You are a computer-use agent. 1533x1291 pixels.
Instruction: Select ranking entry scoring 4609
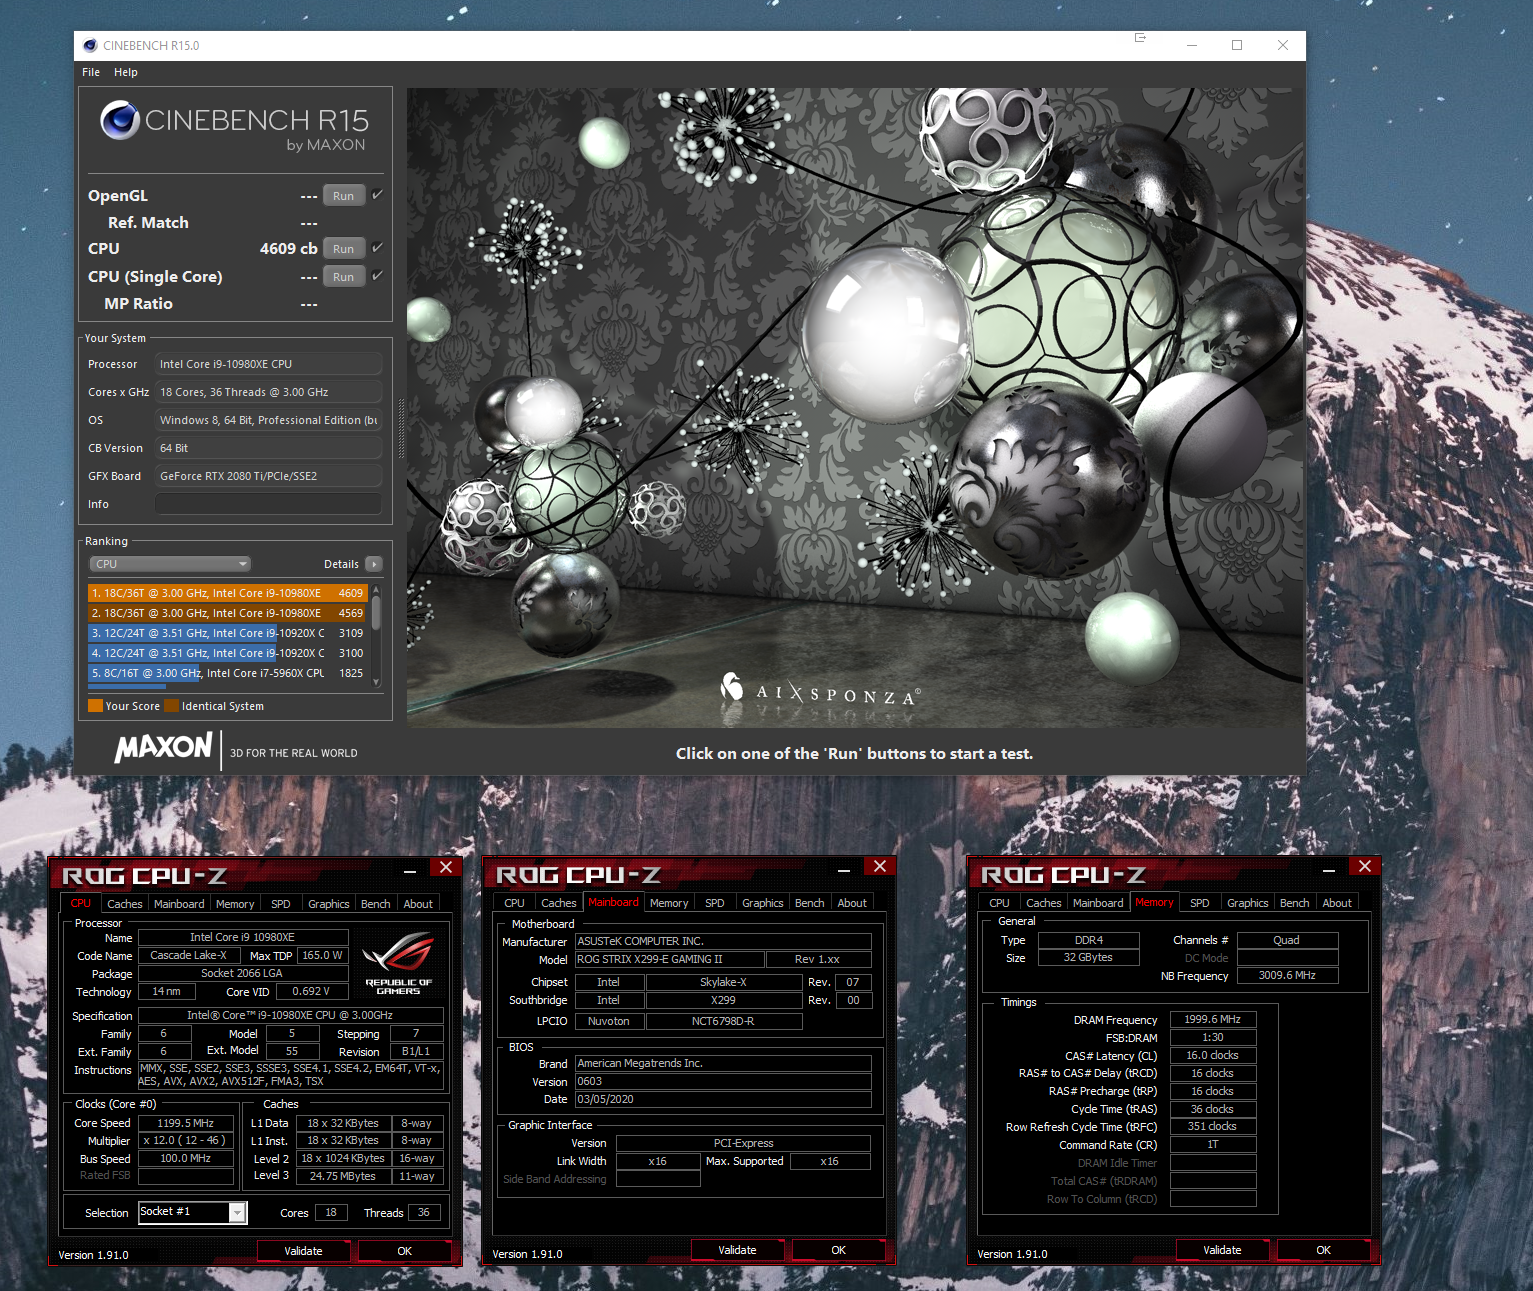228,593
